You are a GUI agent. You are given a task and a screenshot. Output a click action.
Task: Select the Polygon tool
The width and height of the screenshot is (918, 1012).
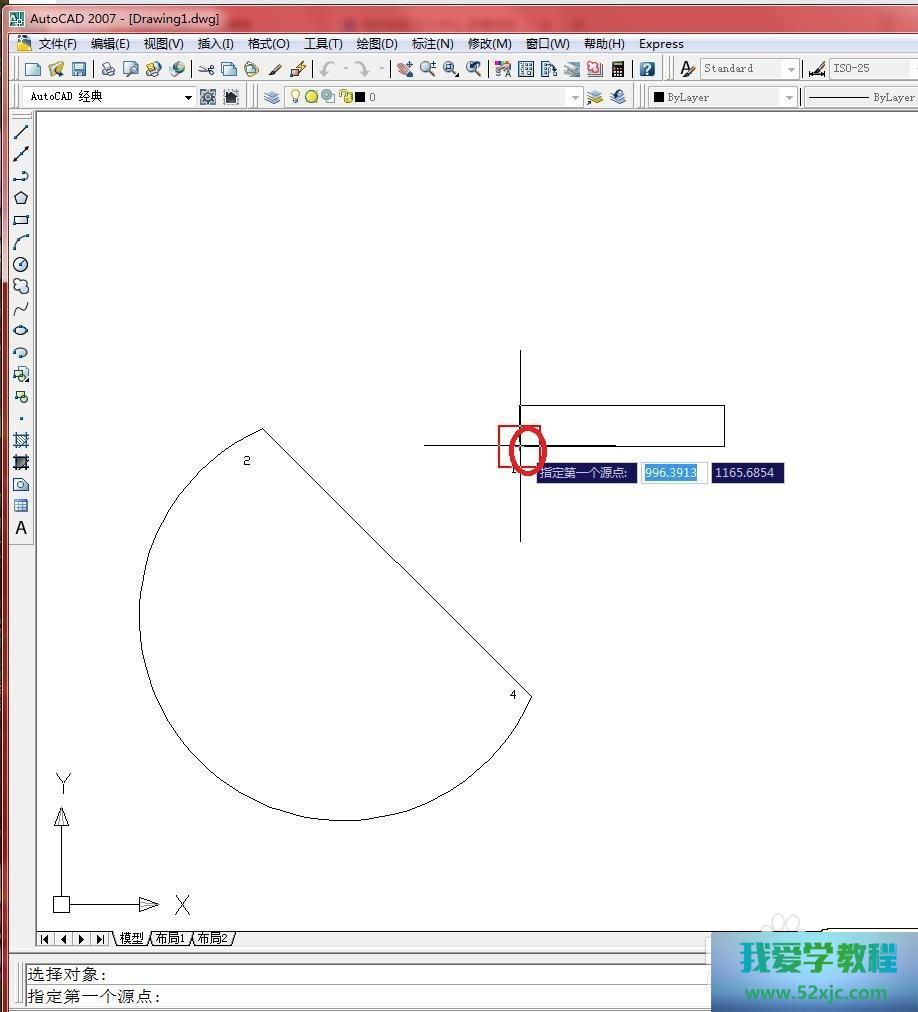pos(21,198)
